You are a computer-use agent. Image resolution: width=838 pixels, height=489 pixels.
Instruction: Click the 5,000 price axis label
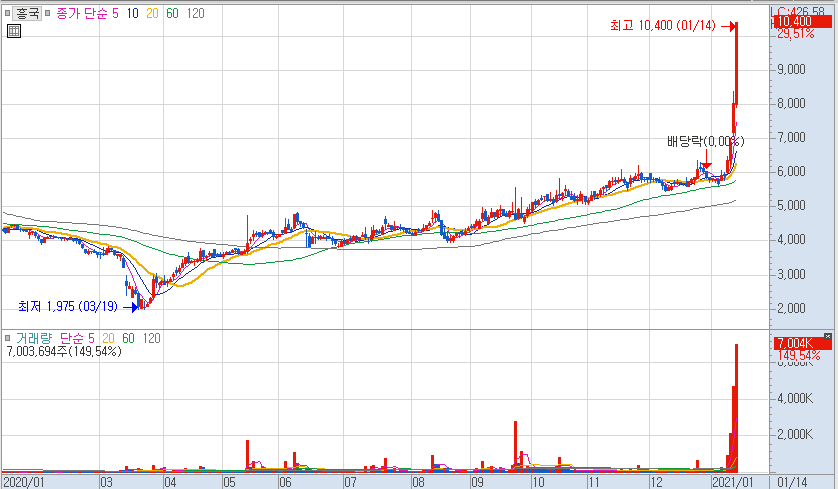[791, 205]
